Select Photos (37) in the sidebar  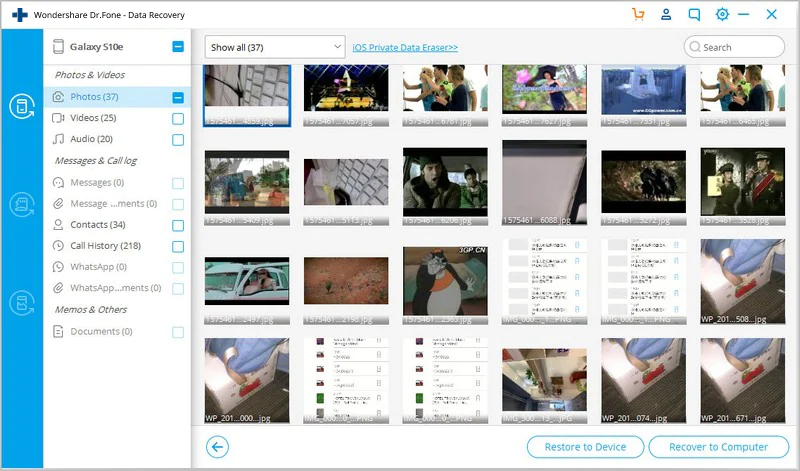click(95, 97)
